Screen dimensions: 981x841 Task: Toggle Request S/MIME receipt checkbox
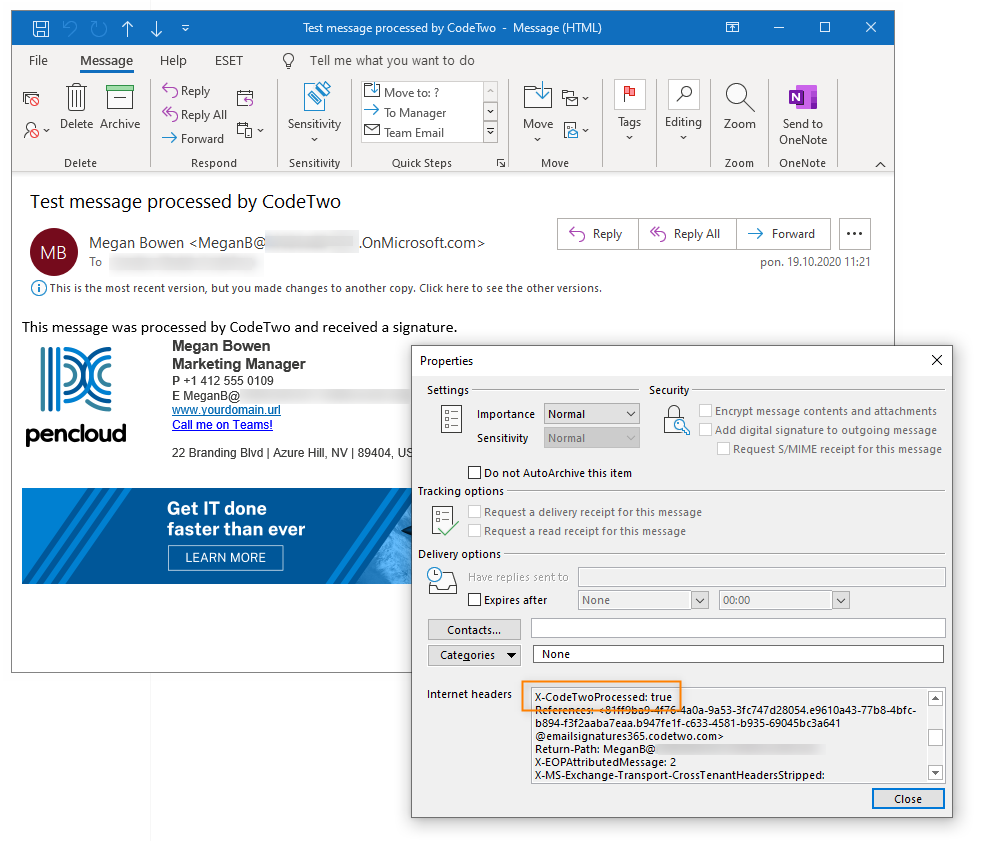click(x=723, y=449)
